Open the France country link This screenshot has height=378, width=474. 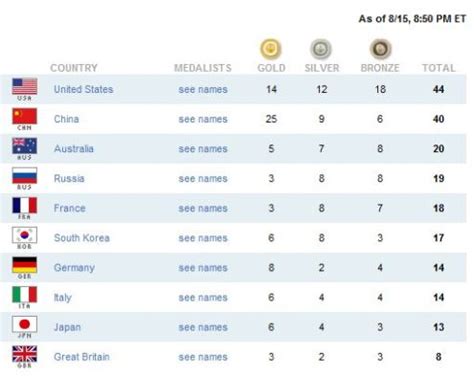[x=70, y=208]
